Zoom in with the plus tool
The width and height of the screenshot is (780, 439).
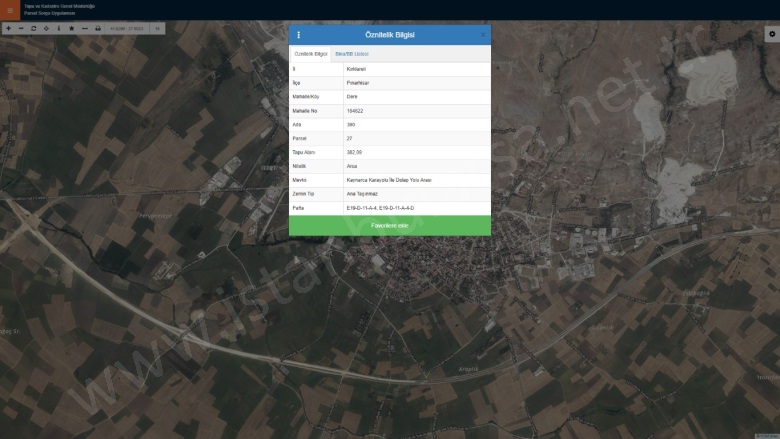click(8, 29)
